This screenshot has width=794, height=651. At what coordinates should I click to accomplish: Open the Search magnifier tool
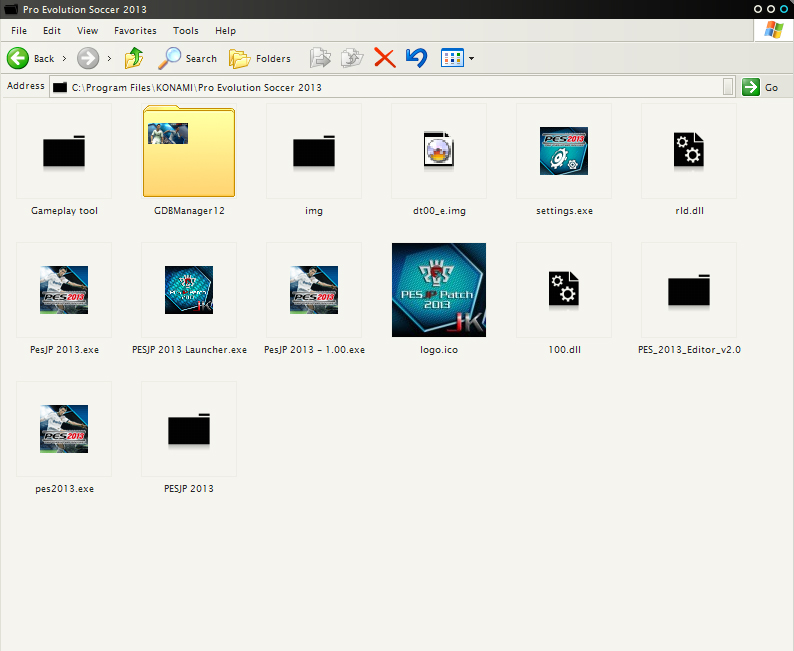[170, 58]
